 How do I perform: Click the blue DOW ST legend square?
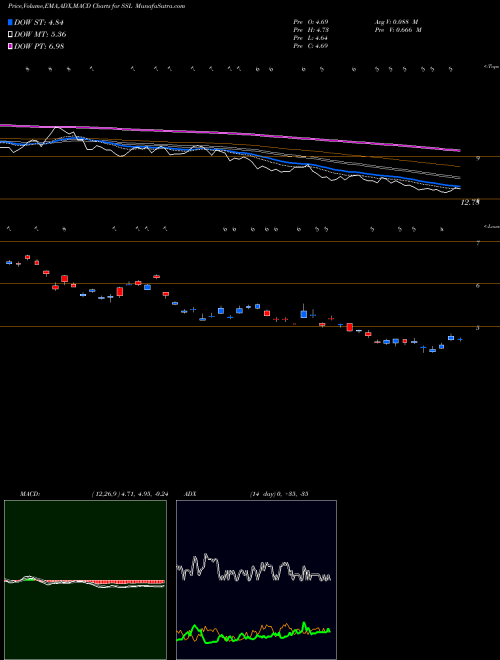[x=11, y=22]
